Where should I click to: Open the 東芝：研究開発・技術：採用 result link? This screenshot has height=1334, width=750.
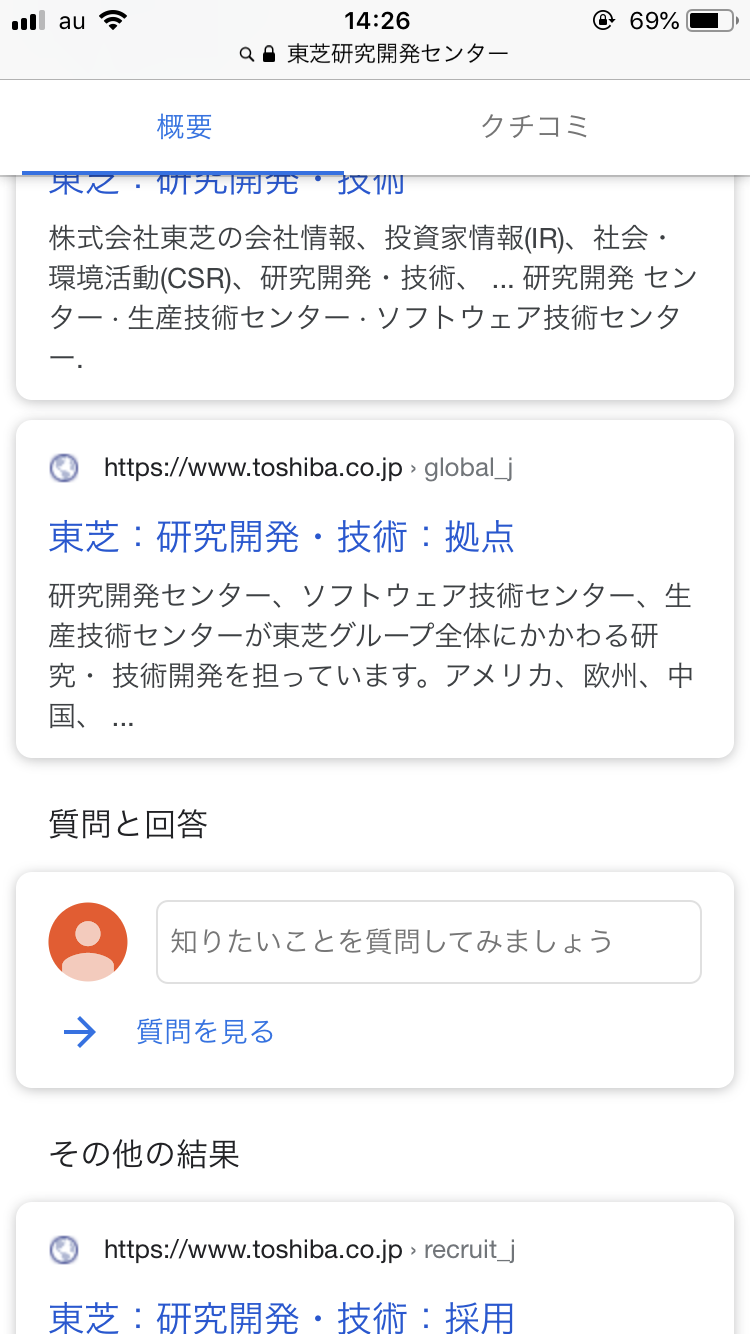[x=281, y=1317]
